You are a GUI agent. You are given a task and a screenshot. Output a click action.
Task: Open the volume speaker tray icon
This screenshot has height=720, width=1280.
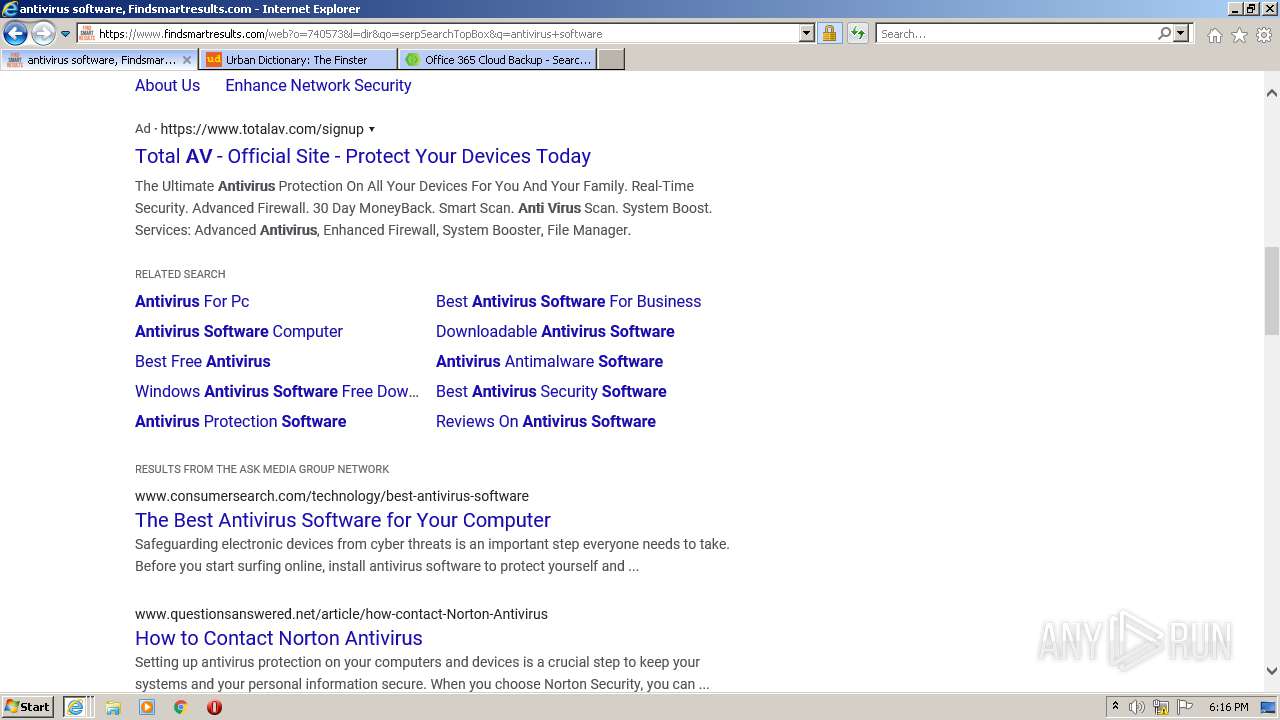[1137, 707]
